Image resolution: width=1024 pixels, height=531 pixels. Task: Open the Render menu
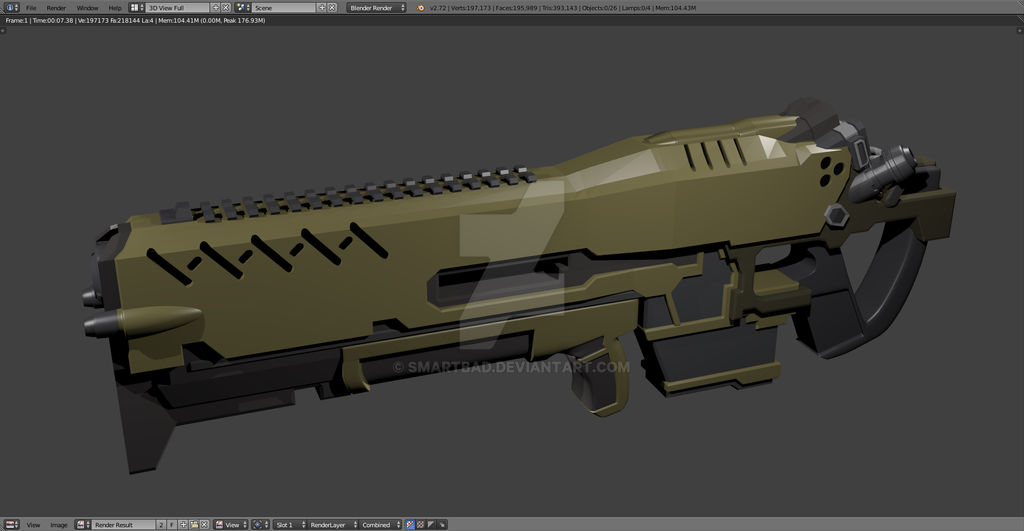56,8
